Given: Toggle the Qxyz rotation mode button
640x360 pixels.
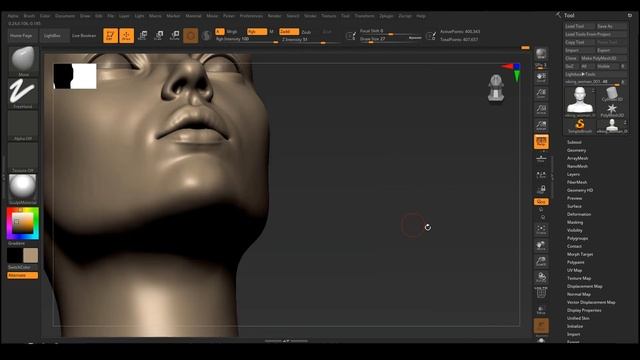Looking at the screenshot, I should tap(541, 202).
